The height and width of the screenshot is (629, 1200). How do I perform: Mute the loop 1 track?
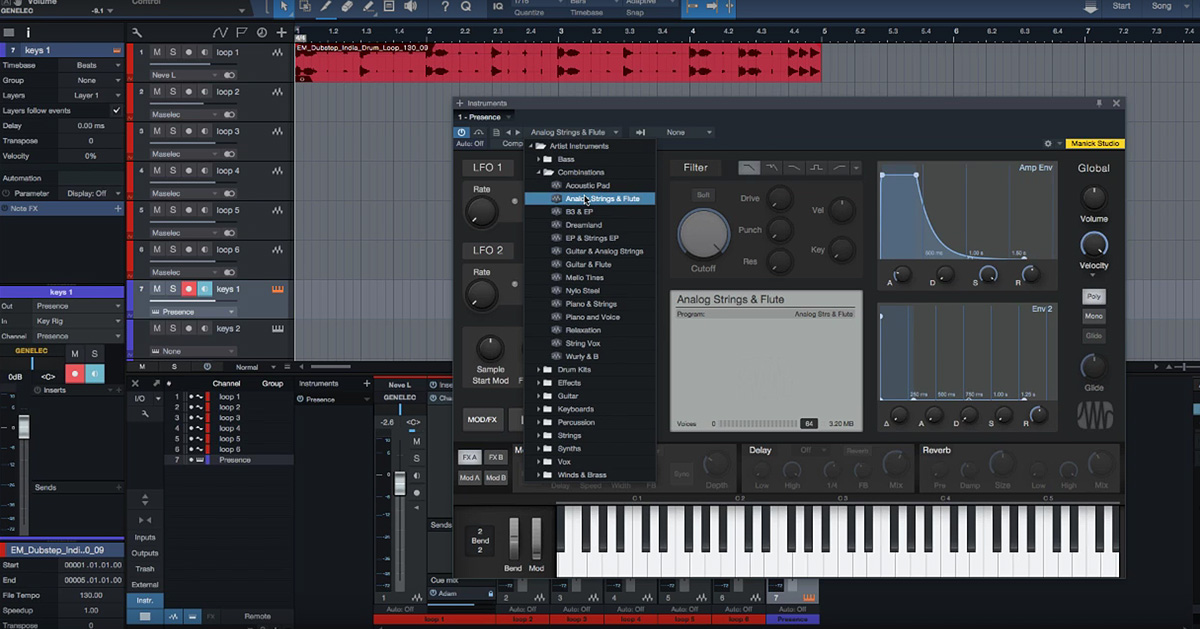(x=157, y=53)
